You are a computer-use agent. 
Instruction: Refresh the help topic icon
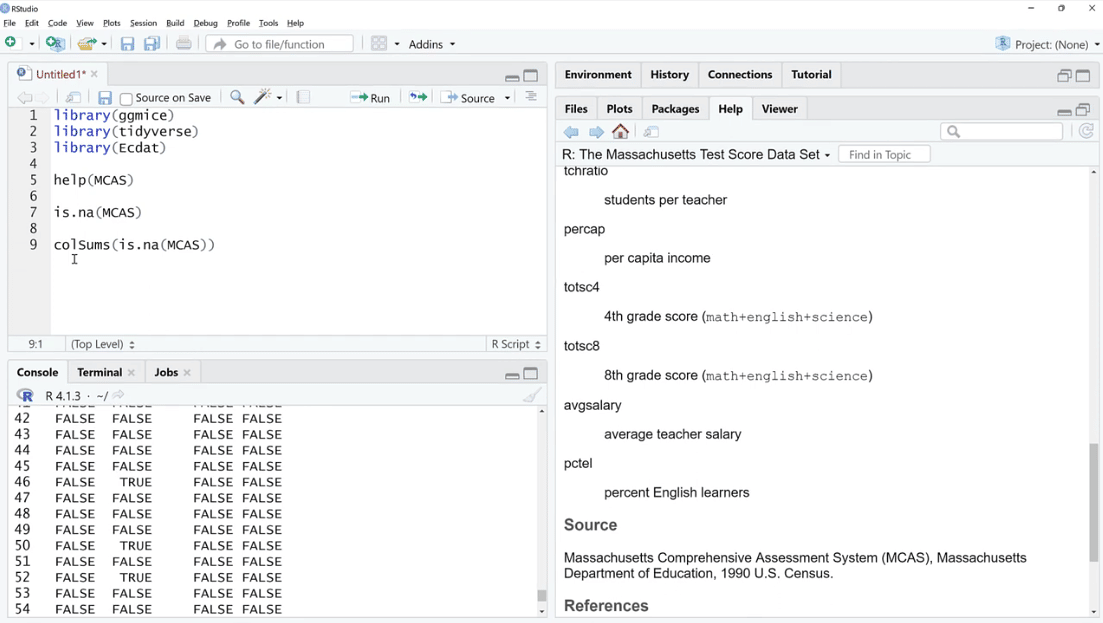[1086, 131]
